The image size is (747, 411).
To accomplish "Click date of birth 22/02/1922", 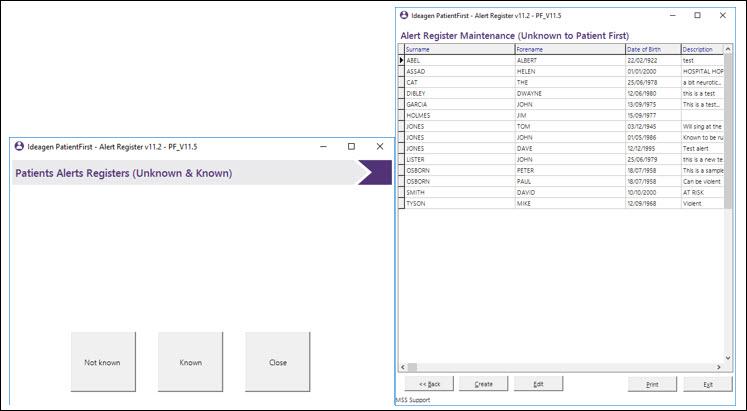I will click(653, 60).
